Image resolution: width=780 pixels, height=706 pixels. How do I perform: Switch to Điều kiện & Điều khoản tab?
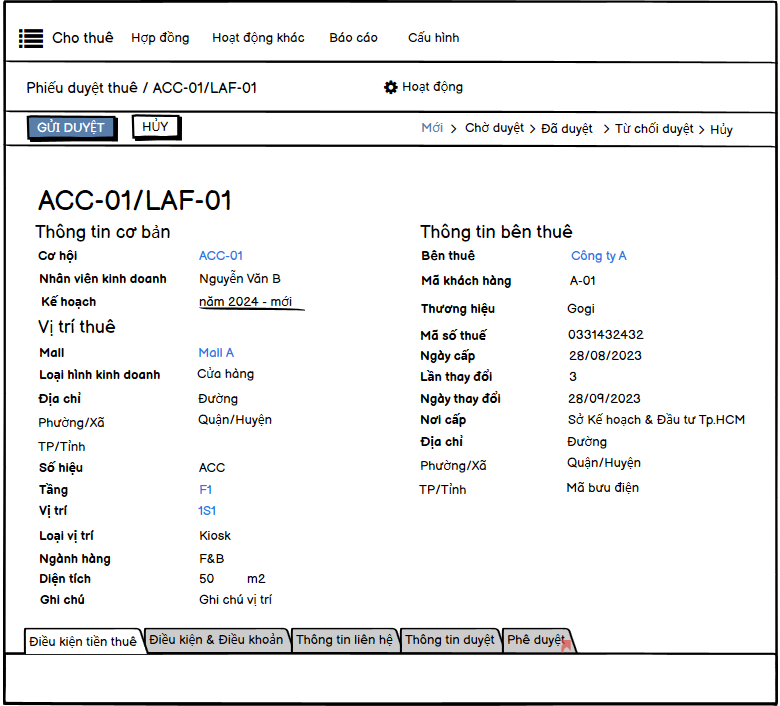[x=216, y=640]
